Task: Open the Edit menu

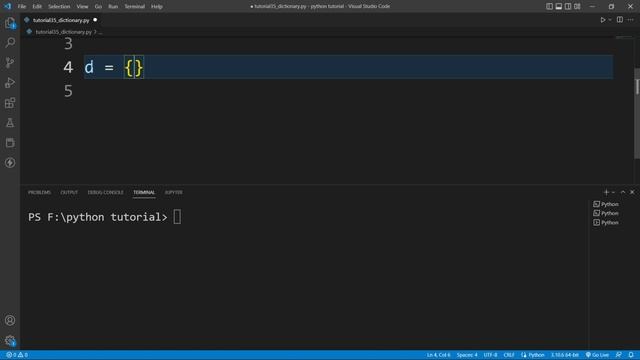Action: pos(37,6)
